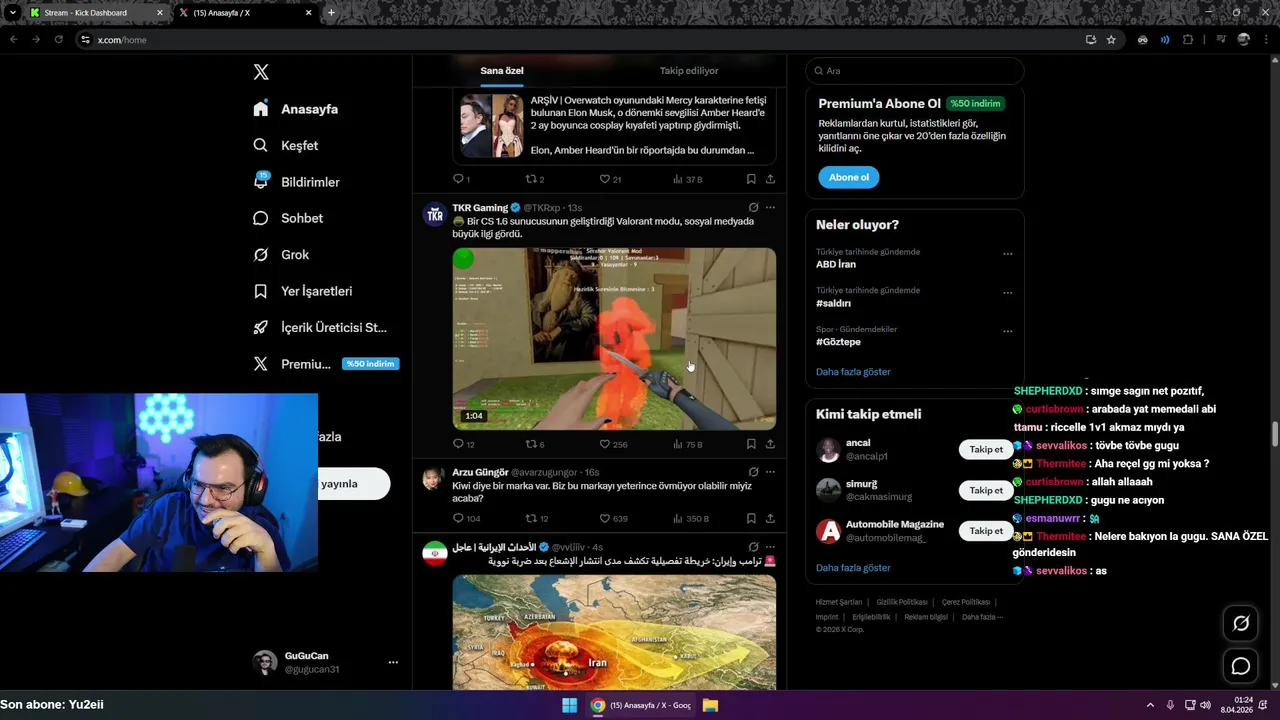Open more options for ABD İran trend

click(x=1007, y=254)
